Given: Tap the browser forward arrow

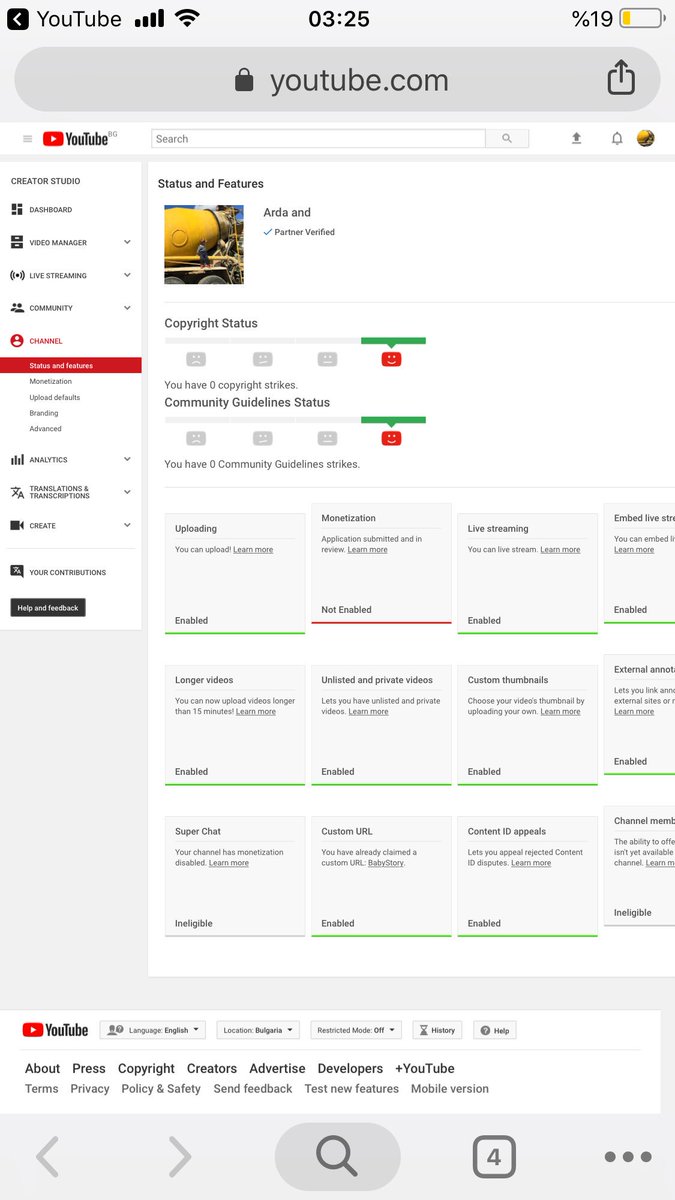Looking at the screenshot, I should [179, 1157].
